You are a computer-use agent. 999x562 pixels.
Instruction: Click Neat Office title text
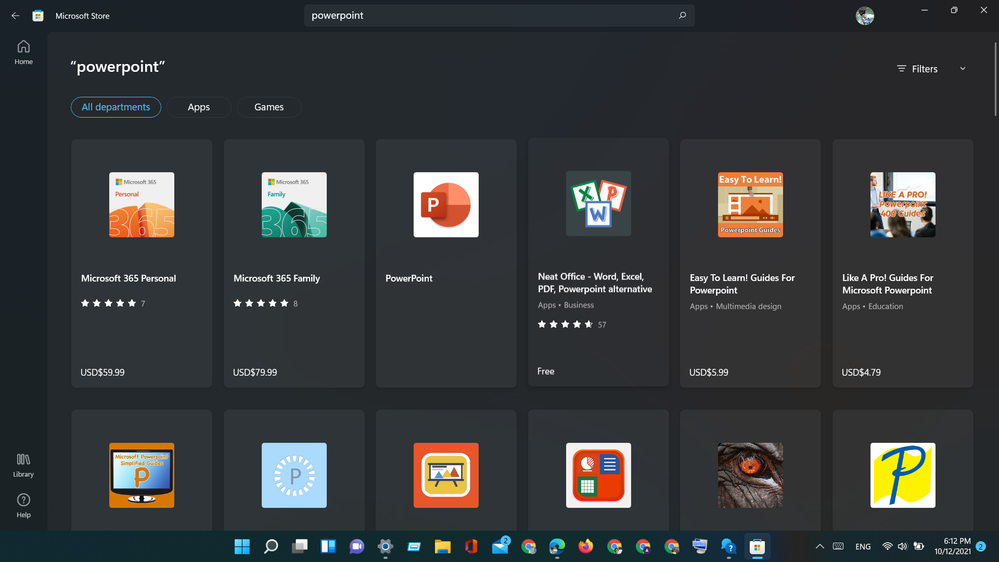pos(595,283)
